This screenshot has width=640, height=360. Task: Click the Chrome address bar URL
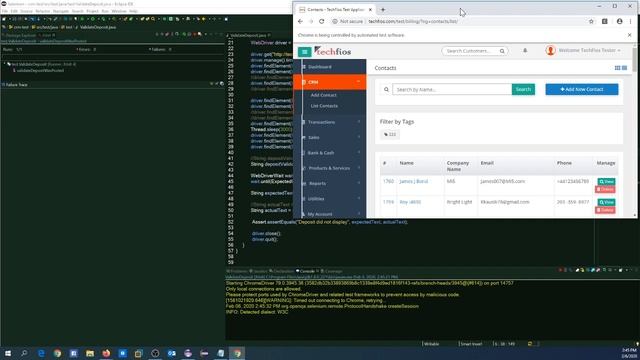tap(413, 21)
